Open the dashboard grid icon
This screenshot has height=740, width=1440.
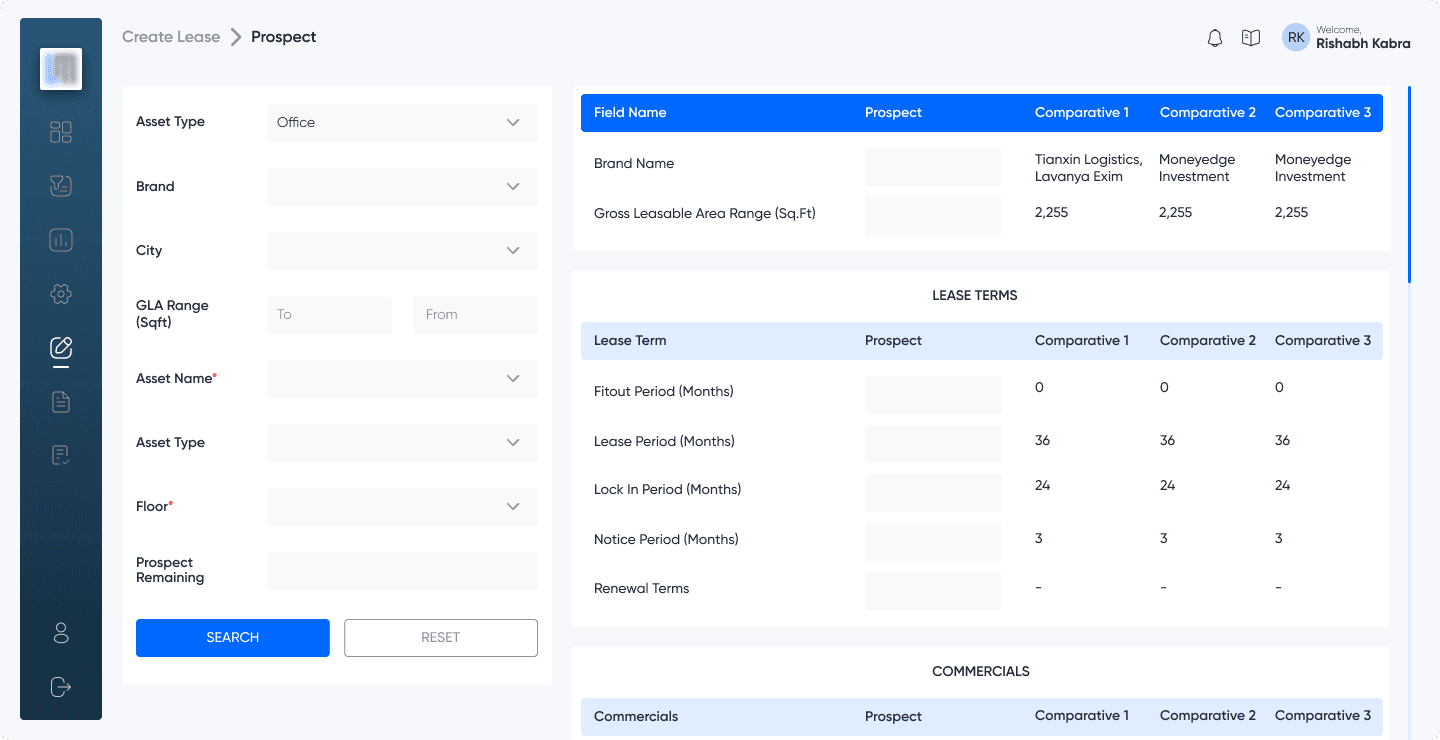61,132
